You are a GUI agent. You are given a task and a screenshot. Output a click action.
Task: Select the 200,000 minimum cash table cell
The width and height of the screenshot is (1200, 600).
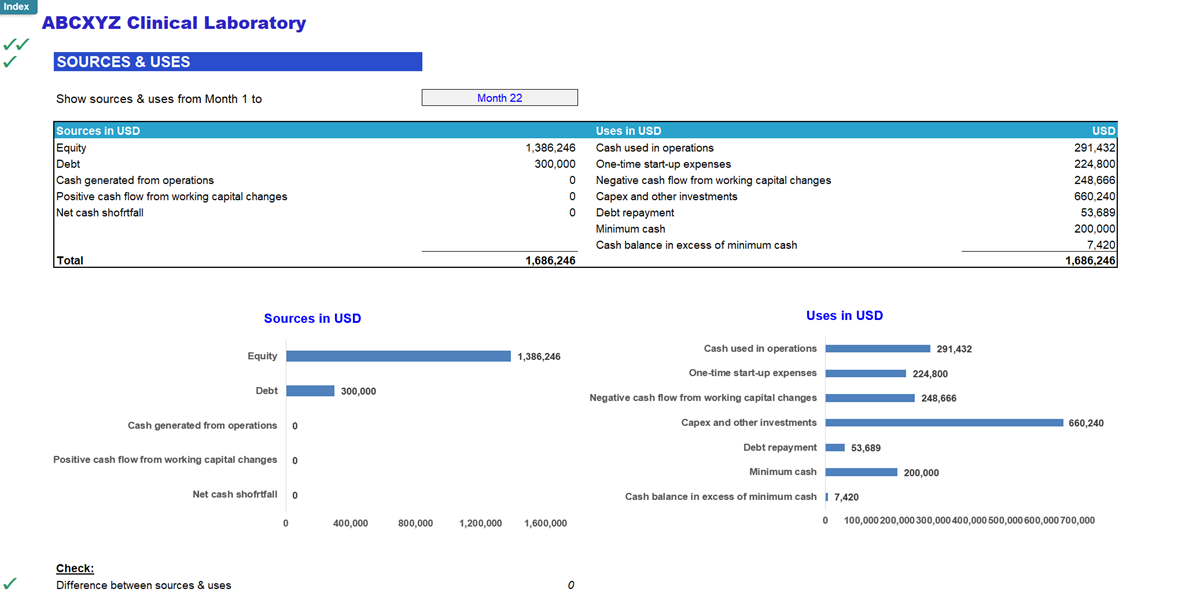(x=1095, y=229)
